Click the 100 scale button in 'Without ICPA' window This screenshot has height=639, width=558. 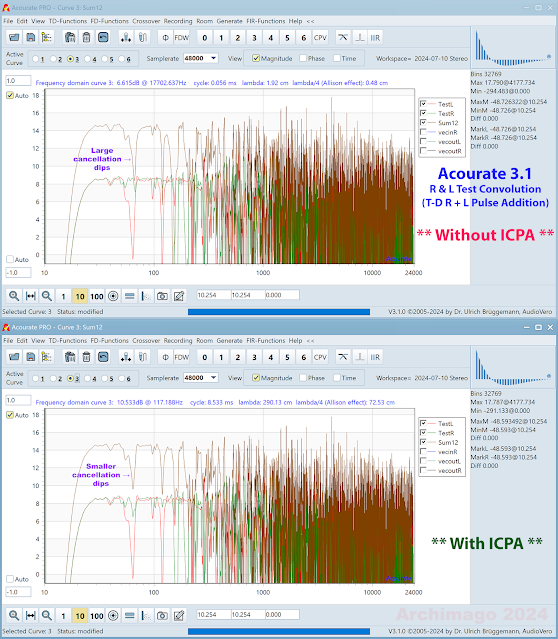[97, 296]
